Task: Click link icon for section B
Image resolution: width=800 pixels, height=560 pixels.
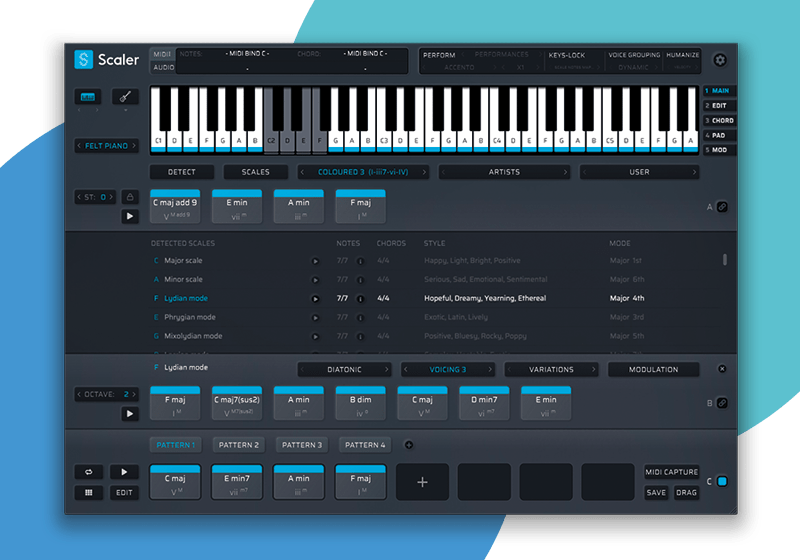Action: [x=722, y=403]
